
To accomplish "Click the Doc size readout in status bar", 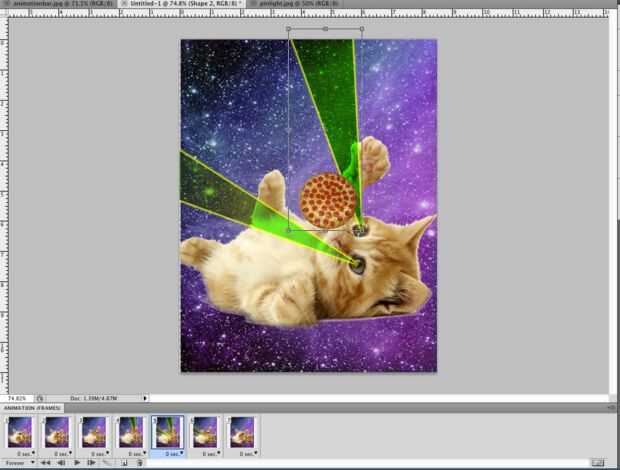I will pyautogui.click(x=94, y=398).
